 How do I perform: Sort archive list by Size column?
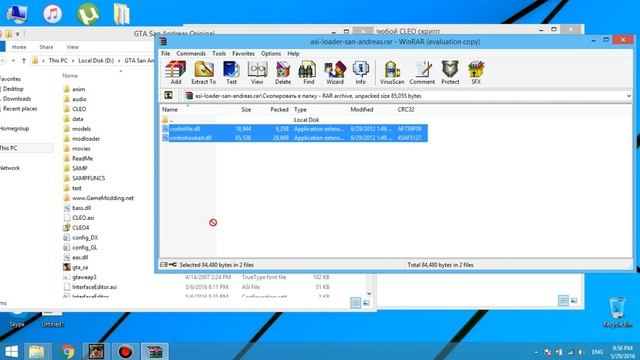246,109
